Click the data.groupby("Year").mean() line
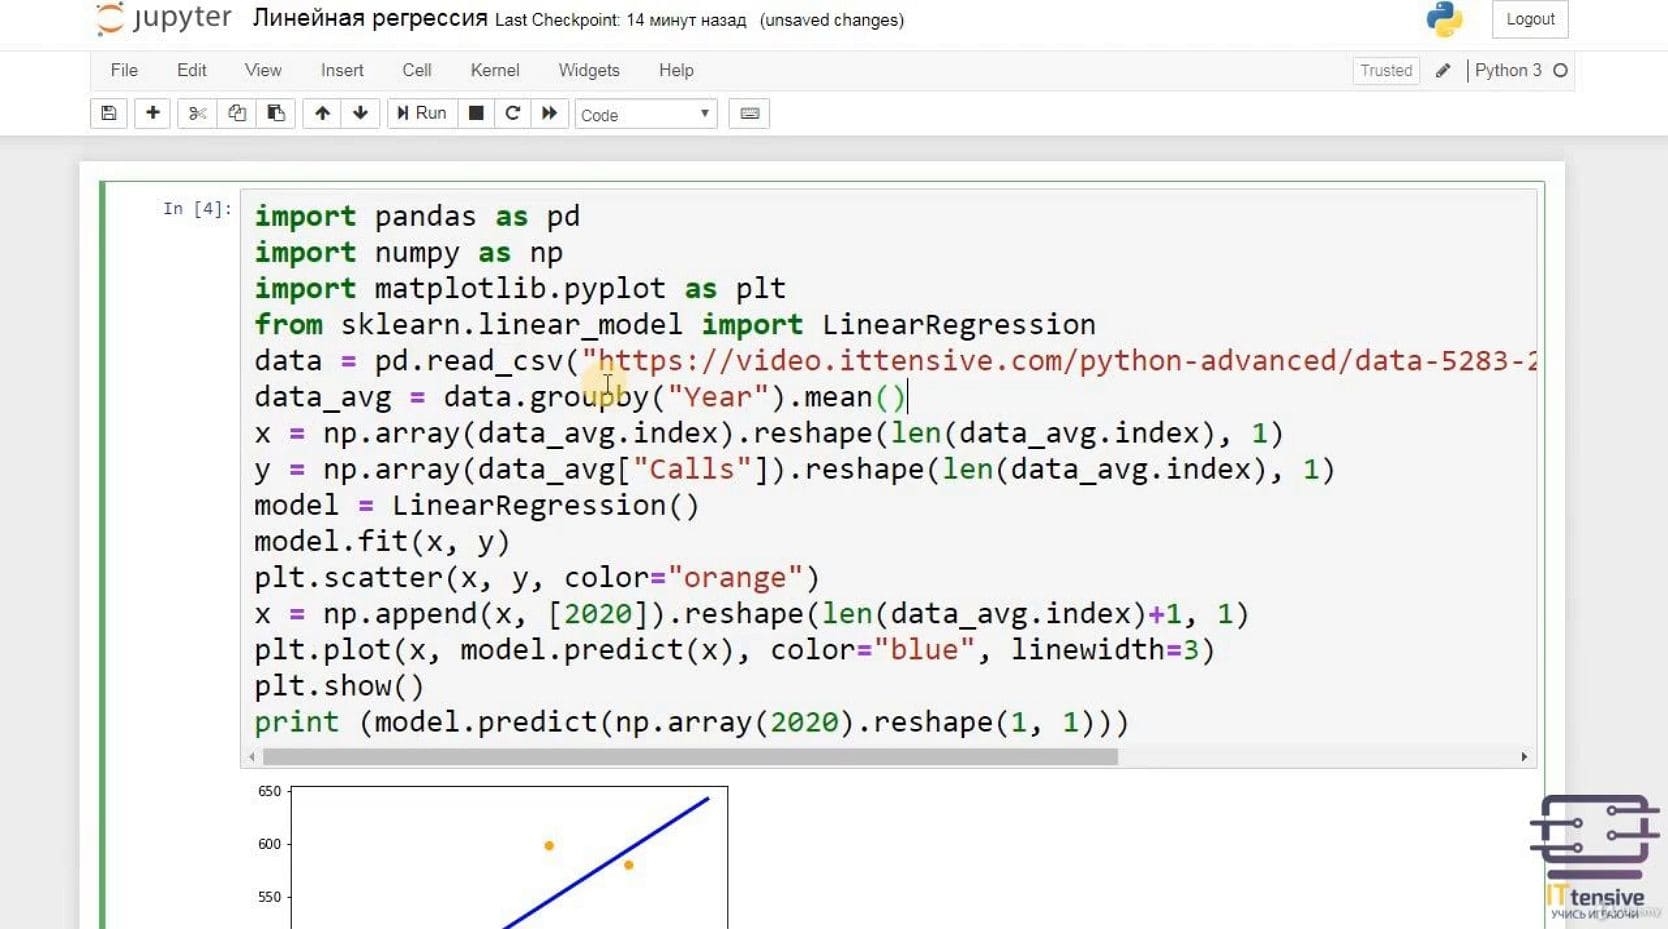This screenshot has width=1668, height=929. click(580, 396)
